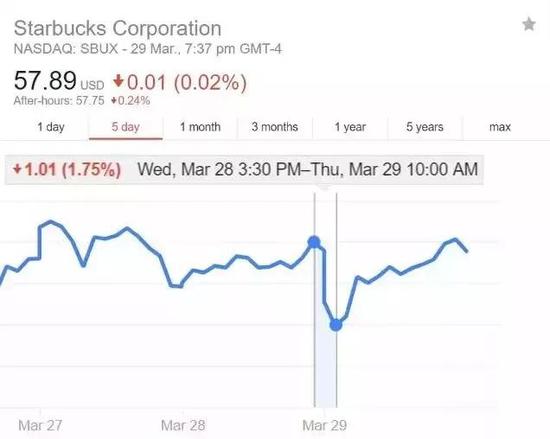Image resolution: width=550 pixels, height=439 pixels.
Task: Click the Mar 29 axis label
Action: (x=324, y=425)
